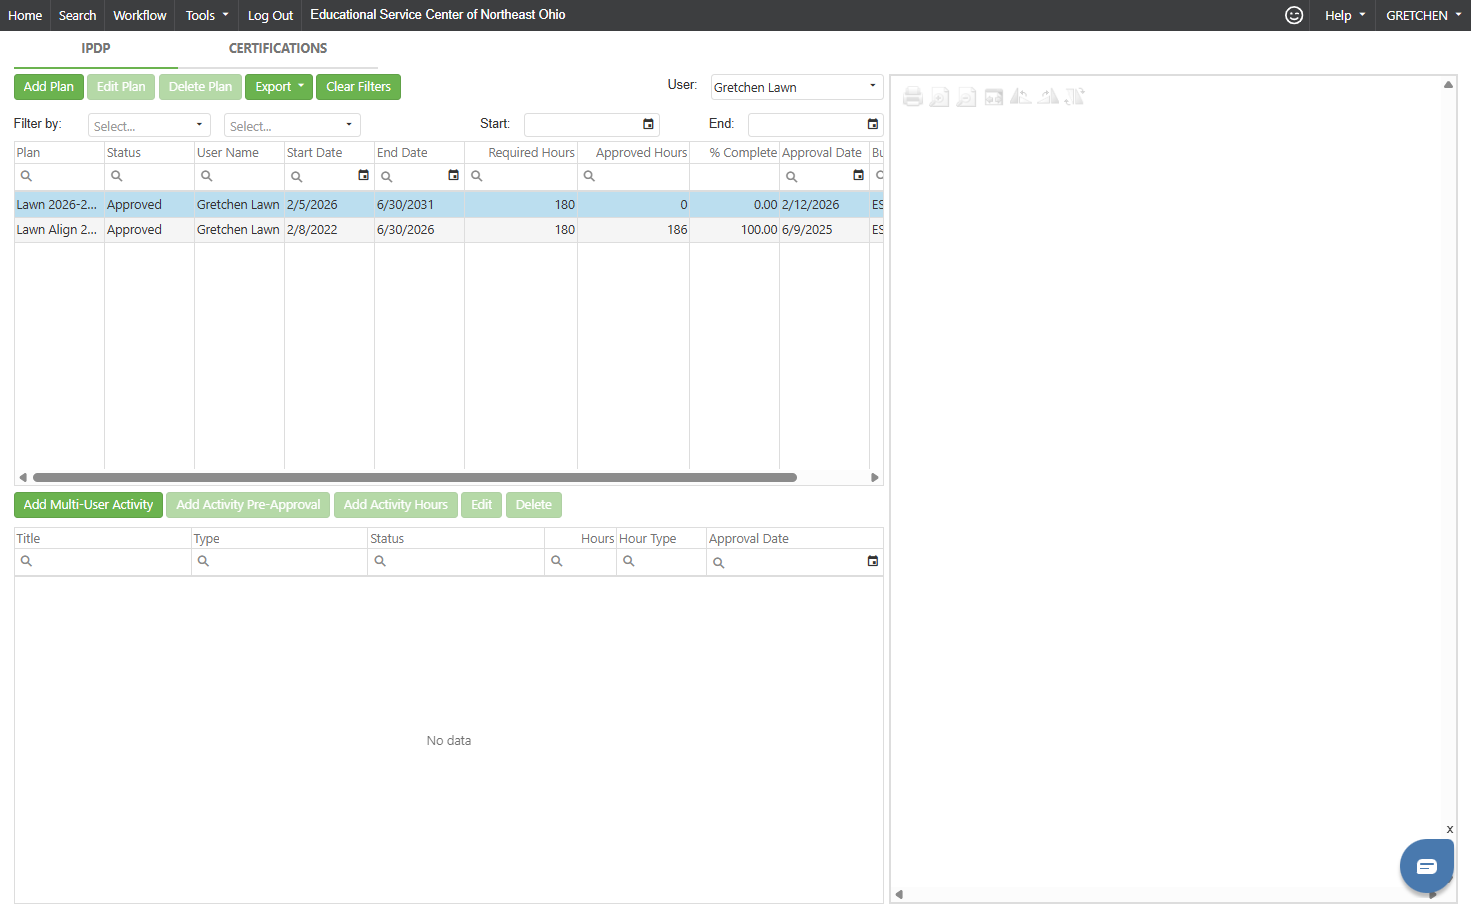This screenshot has height=911, width=1471.
Task: Rotate document left with viewer icon
Action: click(1020, 97)
